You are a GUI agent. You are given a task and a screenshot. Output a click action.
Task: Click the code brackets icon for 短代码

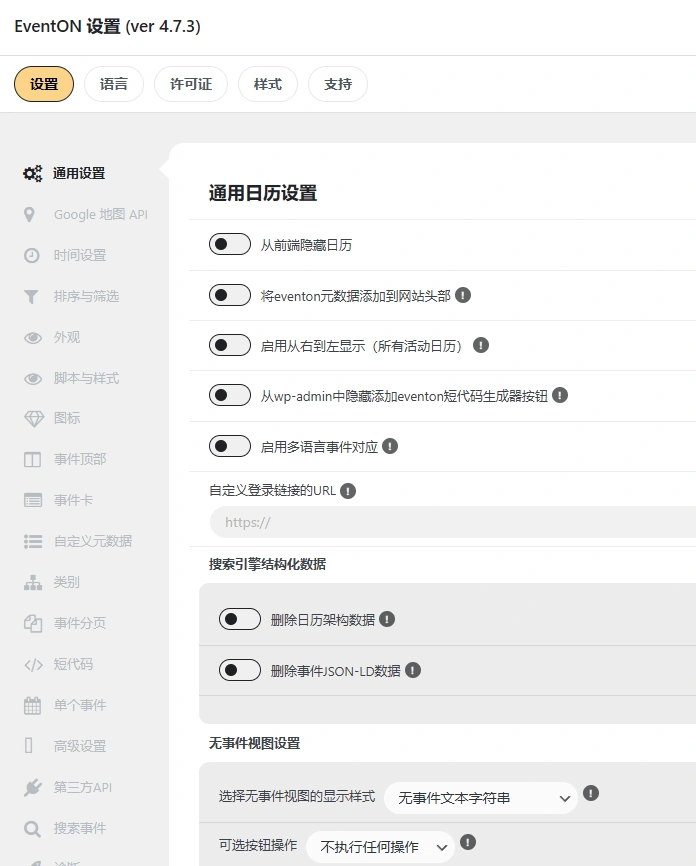coord(33,664)
